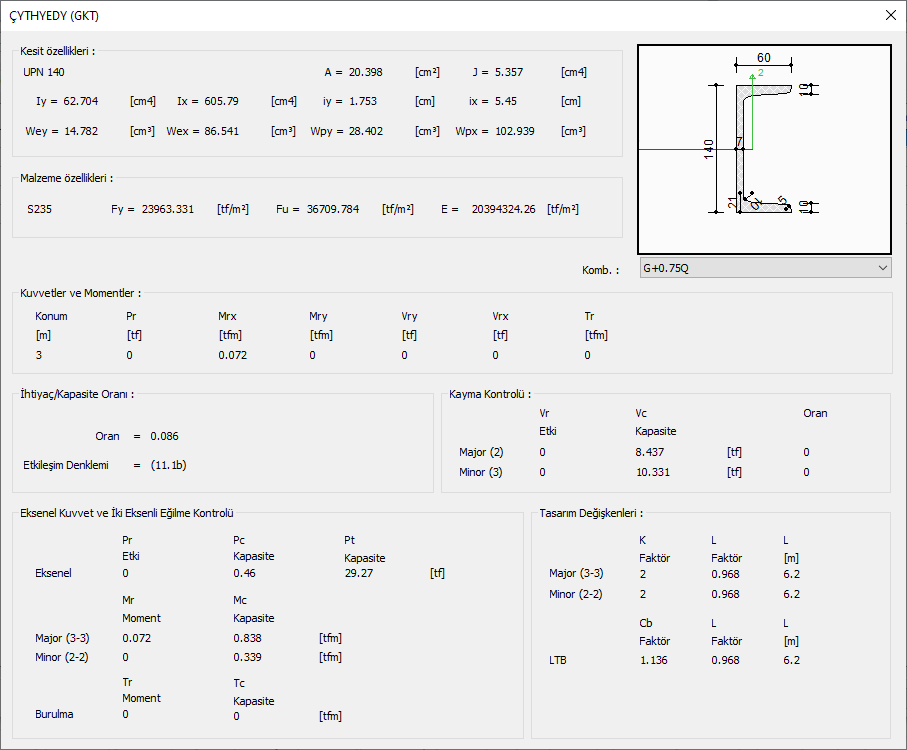This screenshot has width=907, height=750.
Task: Click the Major (3-3) Mc capacity 0.838
Action: pos(247,637)
